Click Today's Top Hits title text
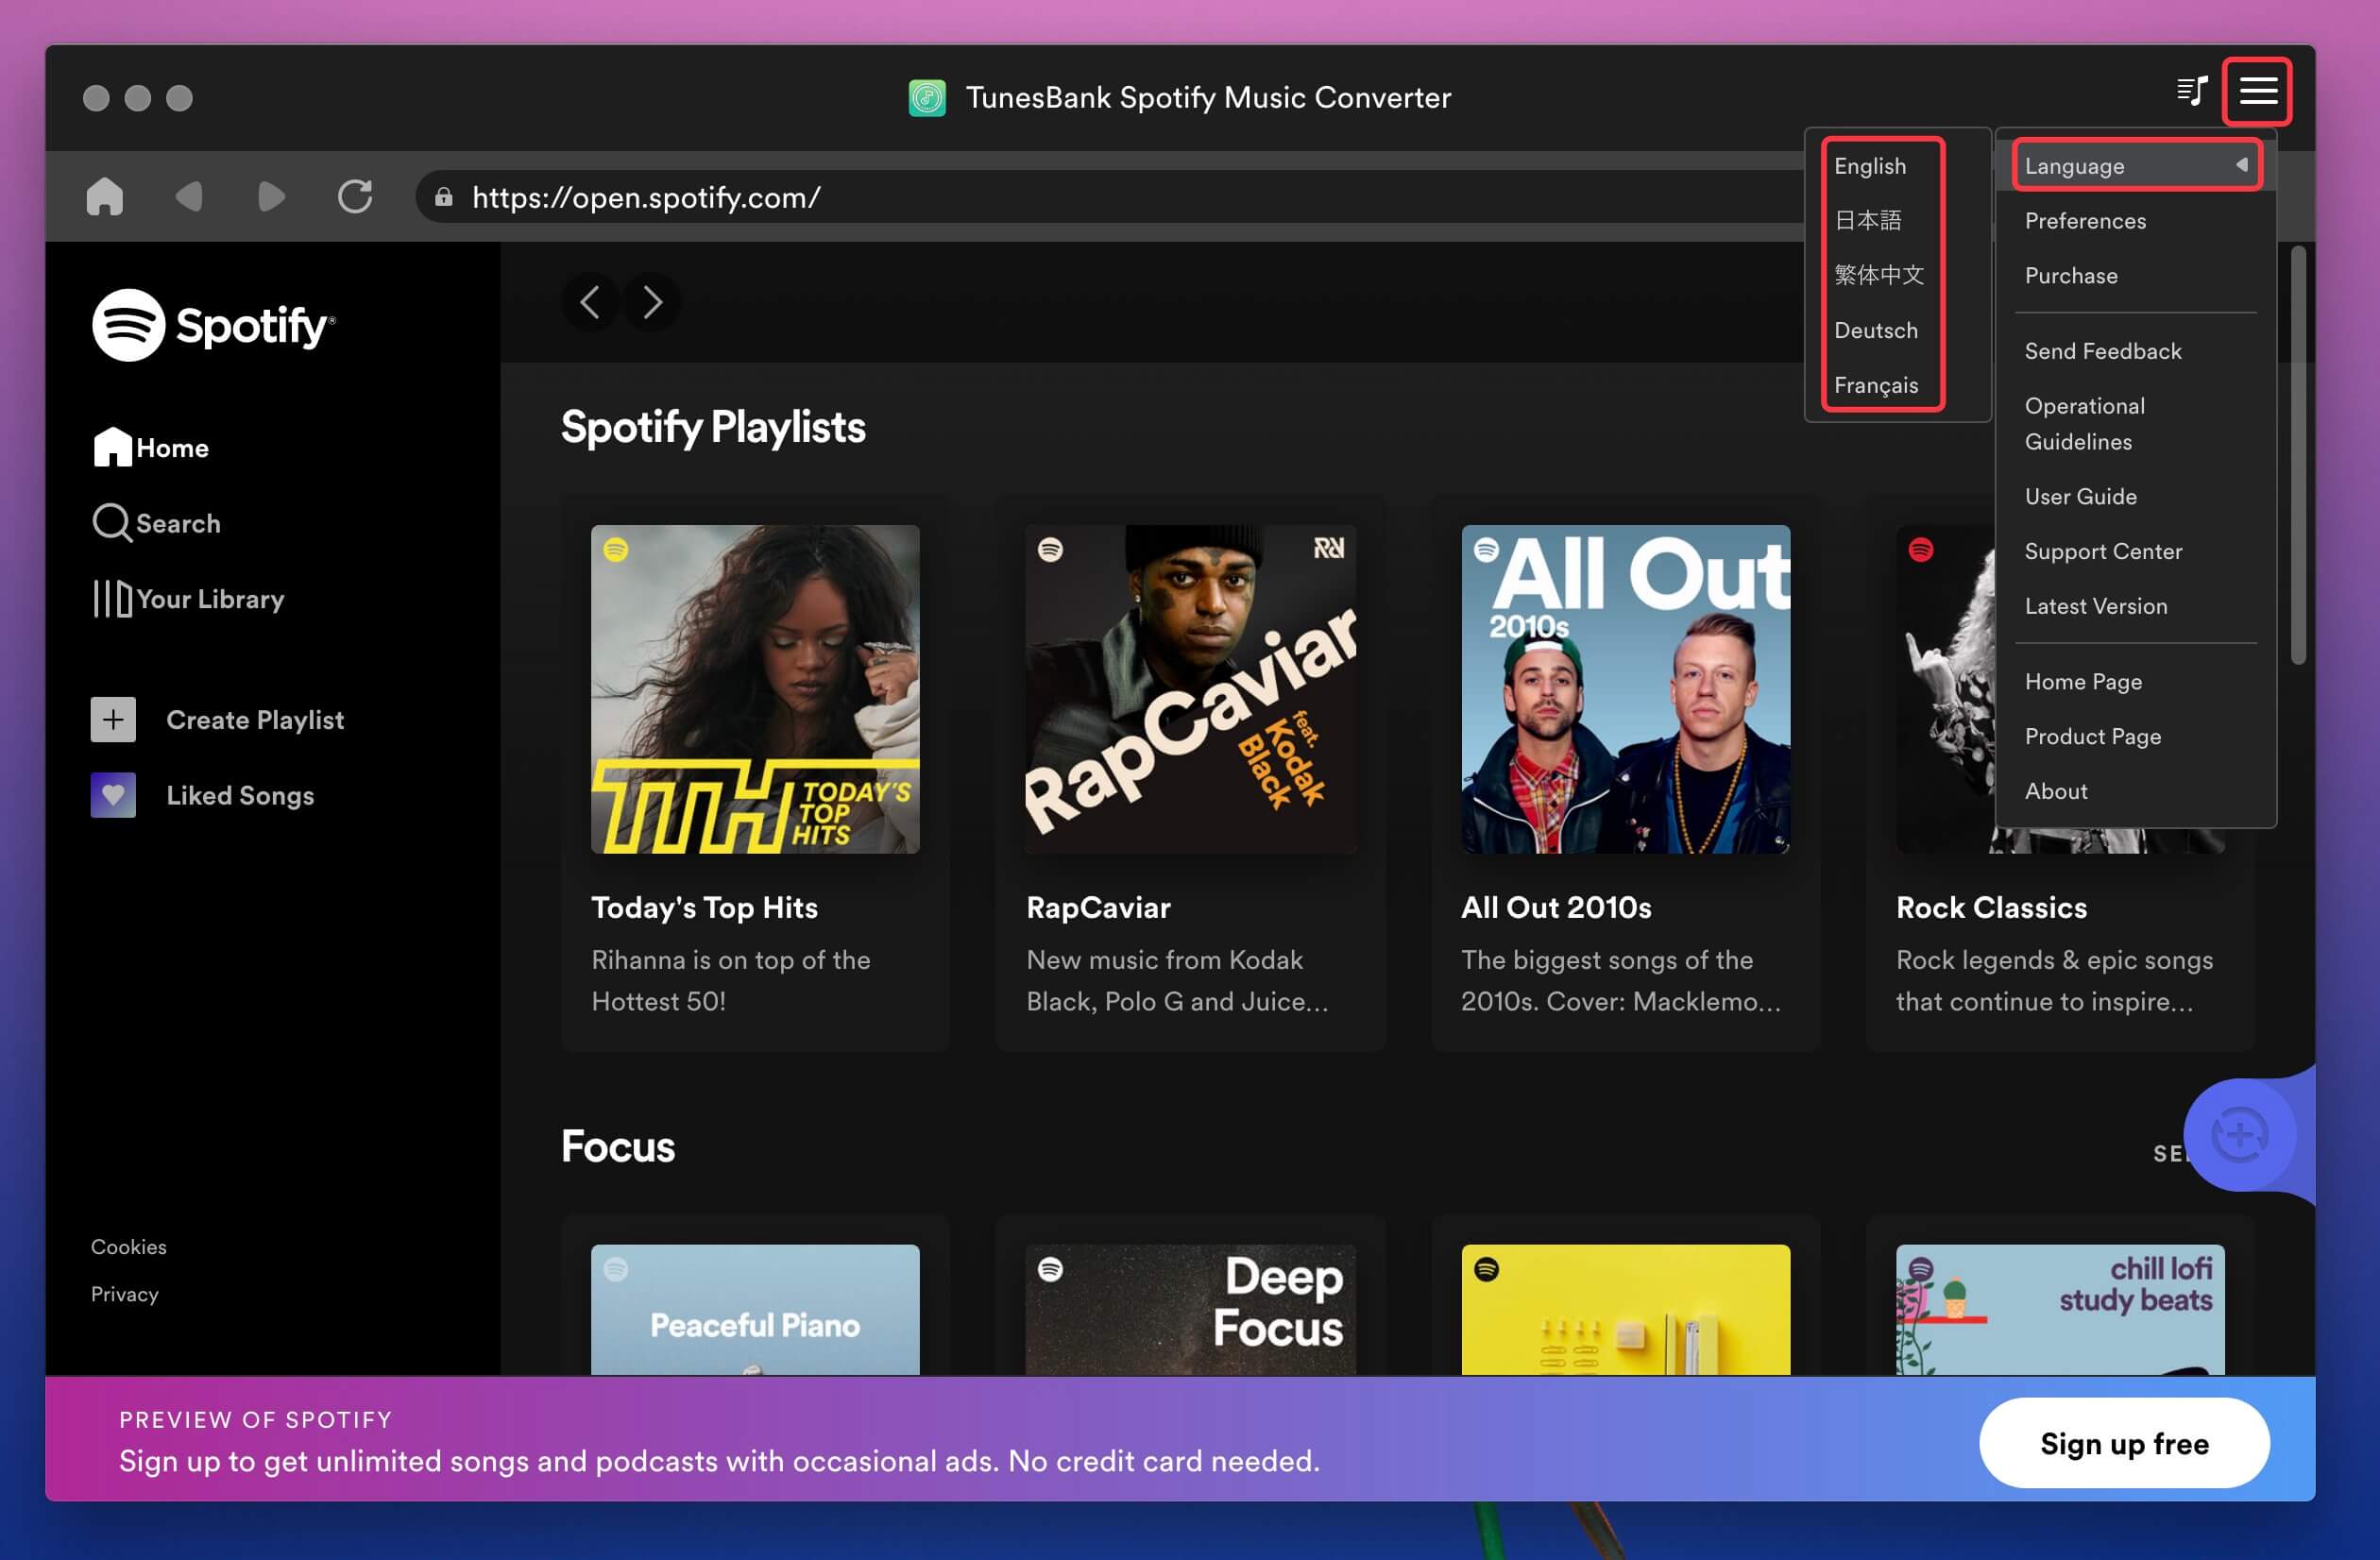Image resolution: width=2380 pixels, height=1560 pixels. [x=704, y=907]
